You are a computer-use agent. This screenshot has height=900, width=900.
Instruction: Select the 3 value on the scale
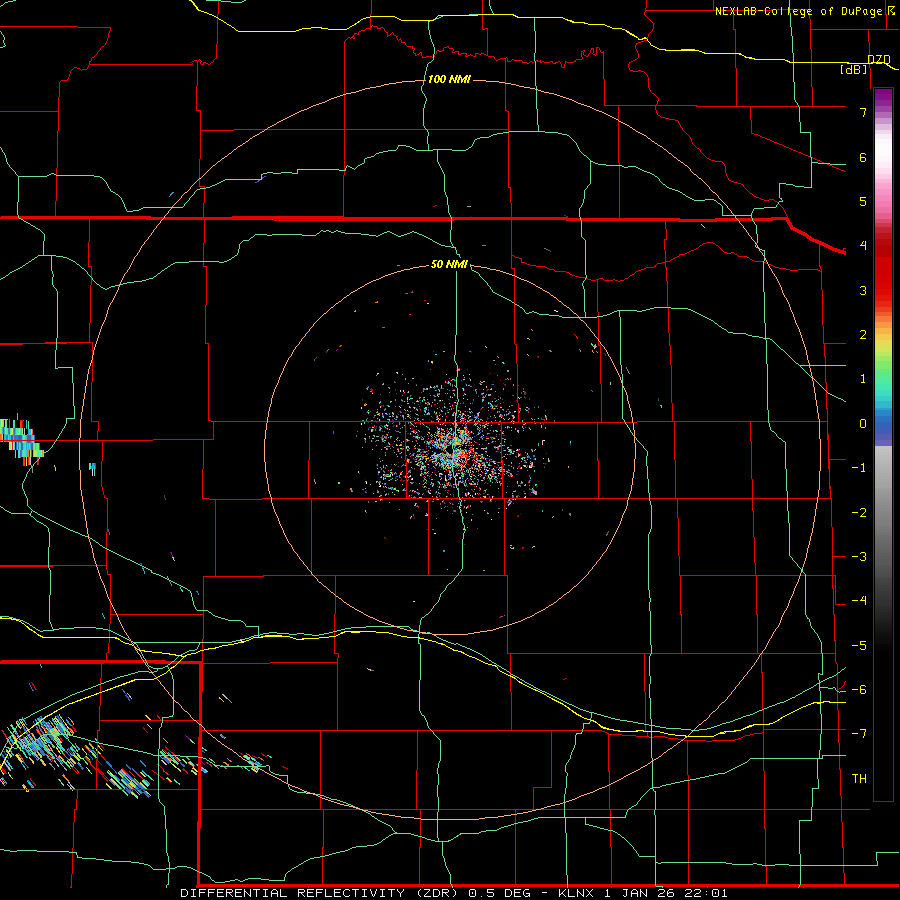(863, 290)
